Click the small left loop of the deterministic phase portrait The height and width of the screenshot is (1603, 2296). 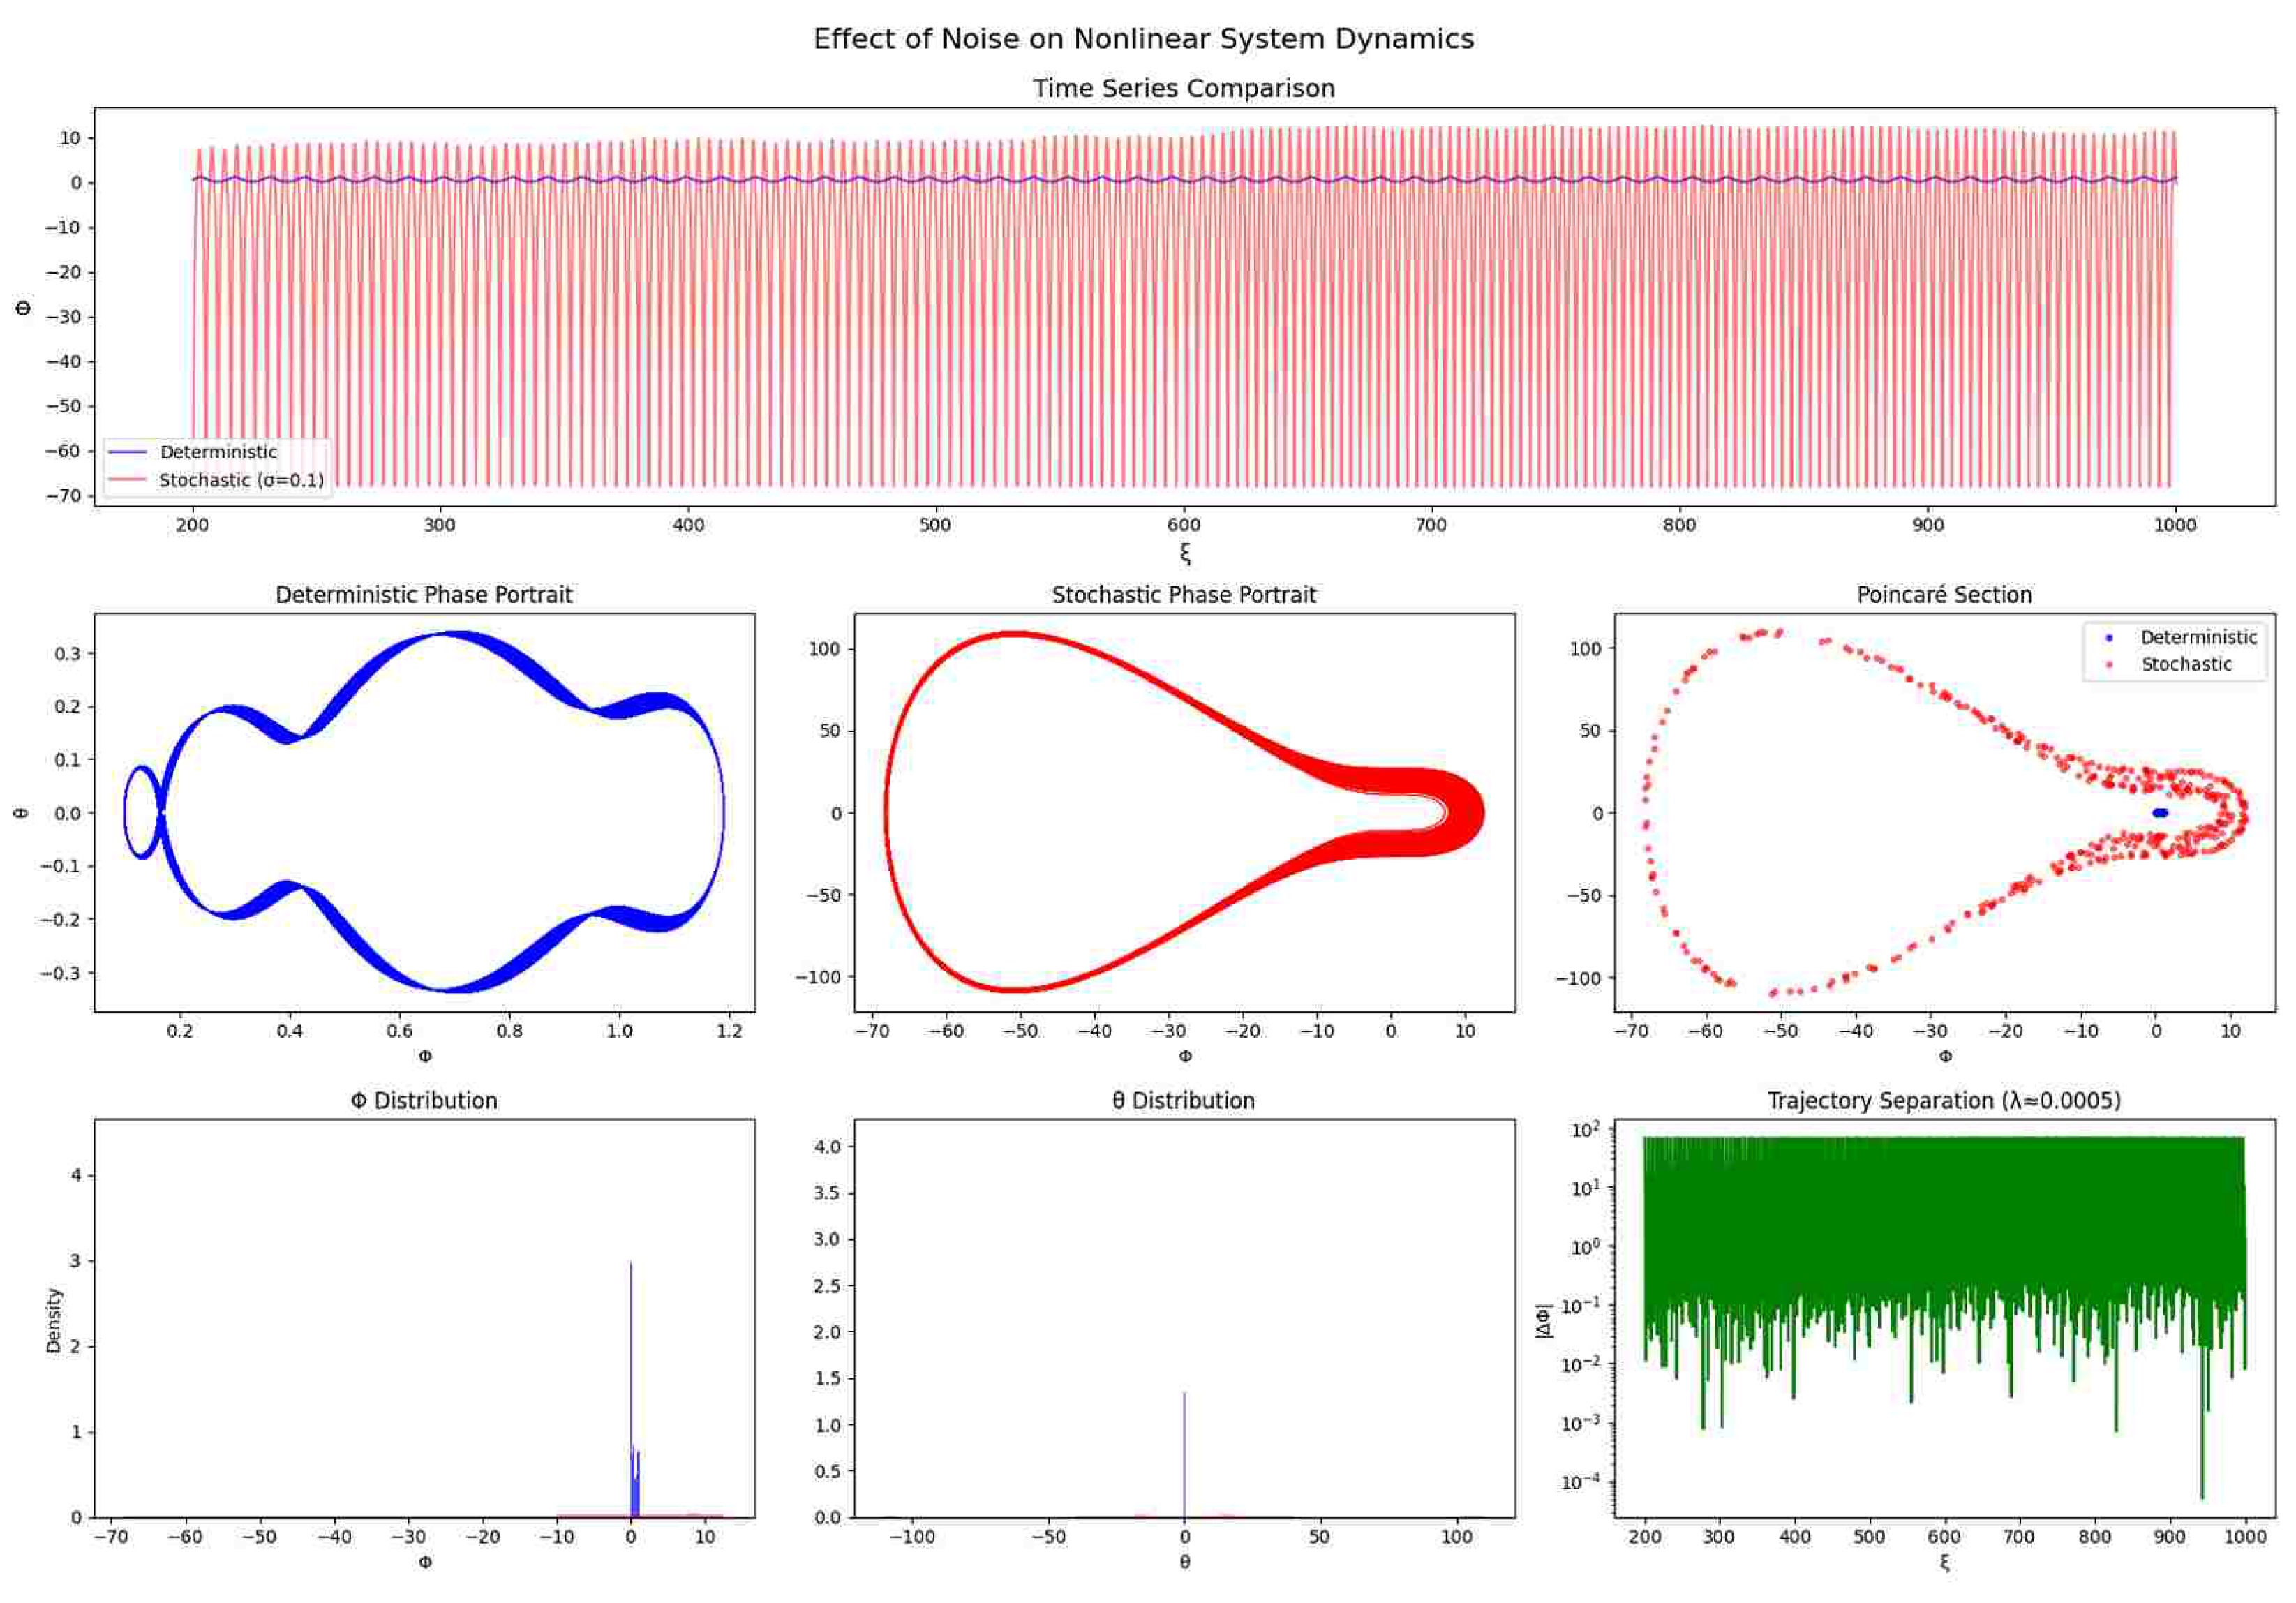pos(142,812)
